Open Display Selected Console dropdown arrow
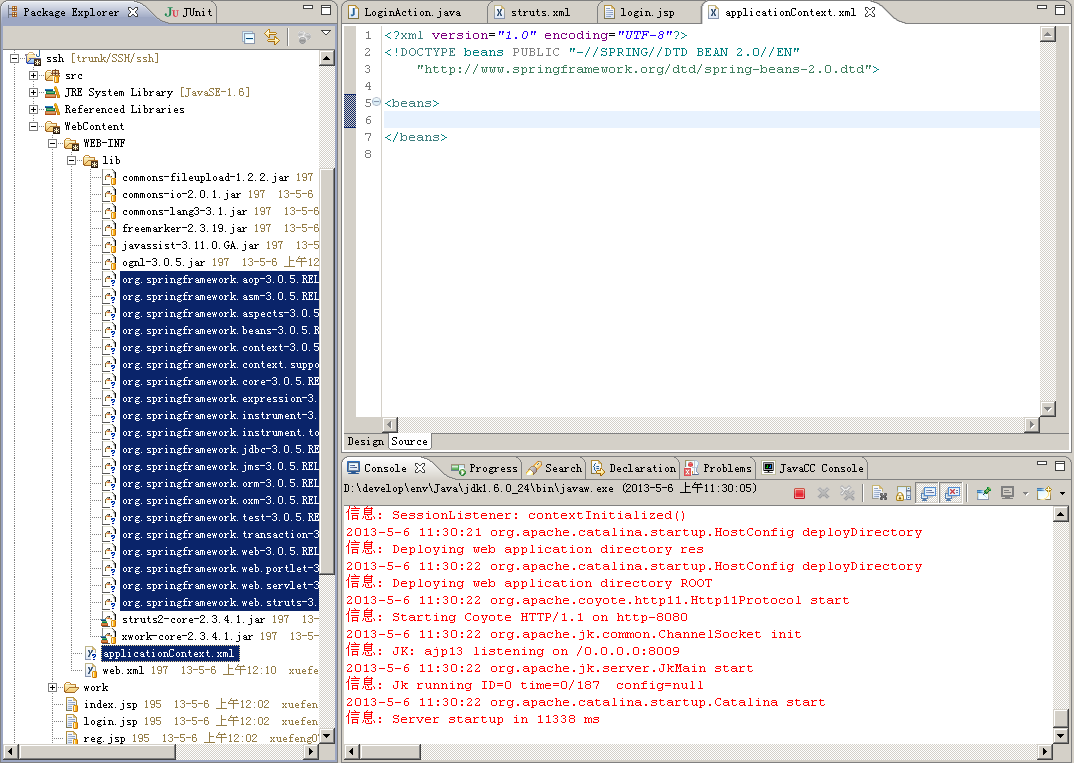The width and height of the screenshot is (1074, 763). coord(1025,493)
